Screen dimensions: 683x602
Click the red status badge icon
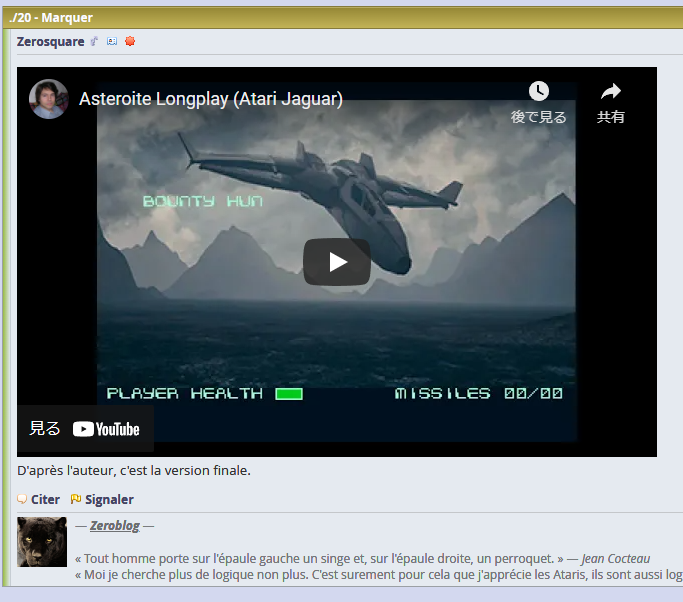(x=130, y=41)
